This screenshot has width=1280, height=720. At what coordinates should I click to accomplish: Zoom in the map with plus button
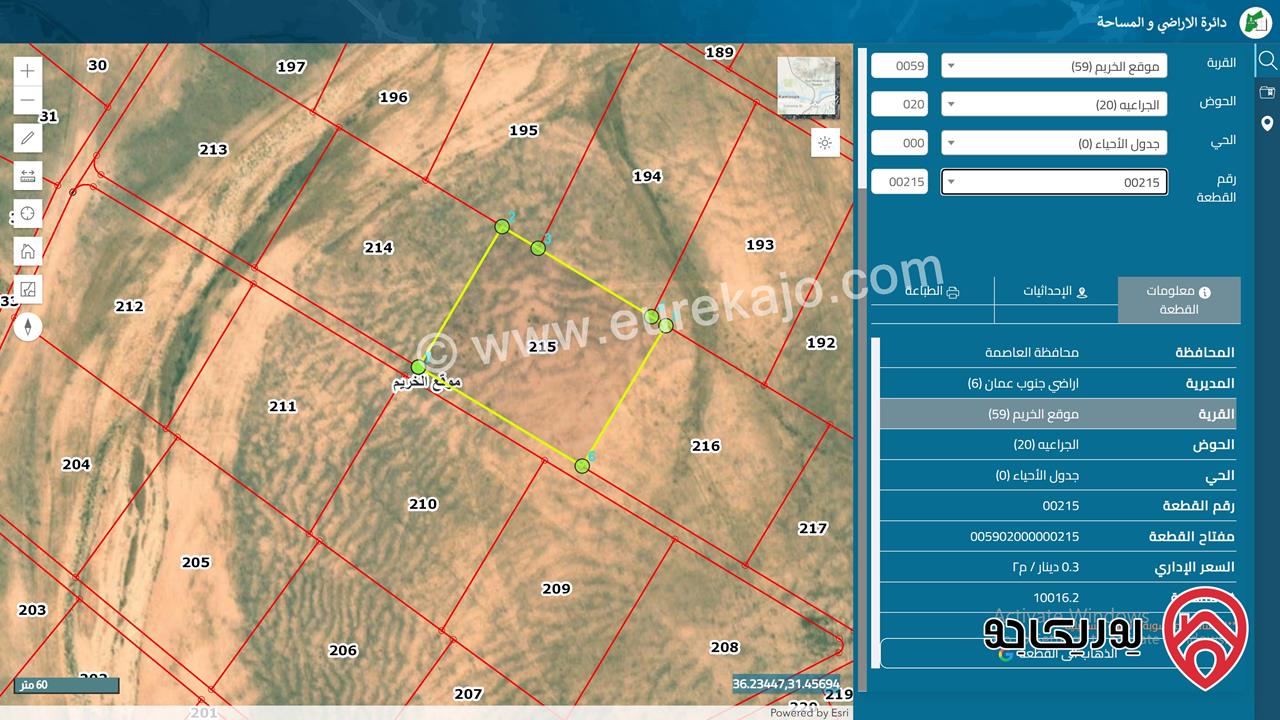coord(28,71)
